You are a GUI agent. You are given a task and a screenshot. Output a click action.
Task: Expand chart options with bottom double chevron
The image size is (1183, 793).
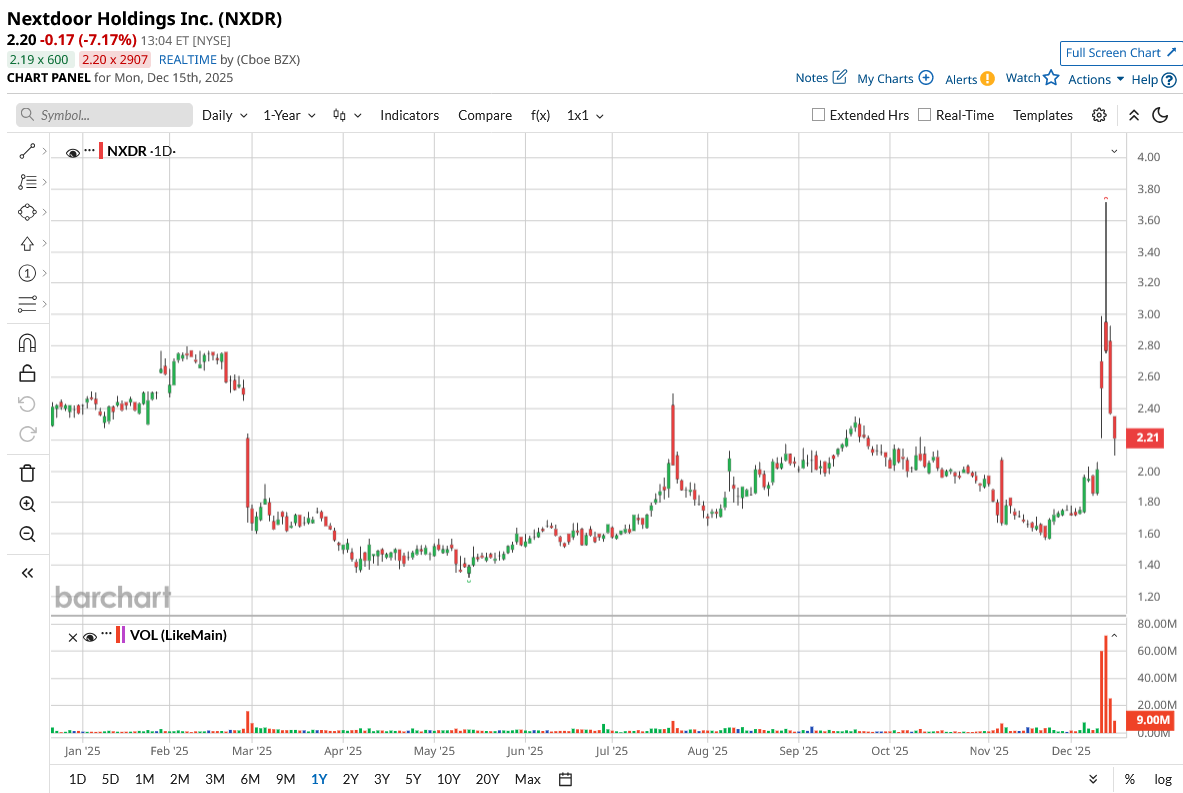(x=1093, y=779)
